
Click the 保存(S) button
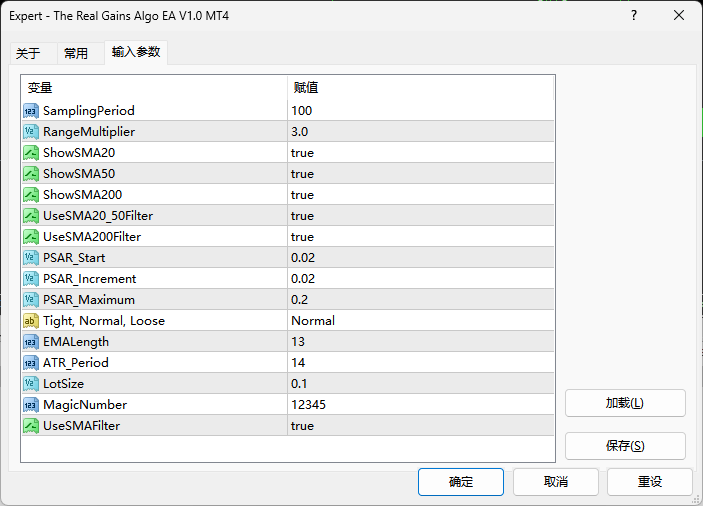point(625,446)
